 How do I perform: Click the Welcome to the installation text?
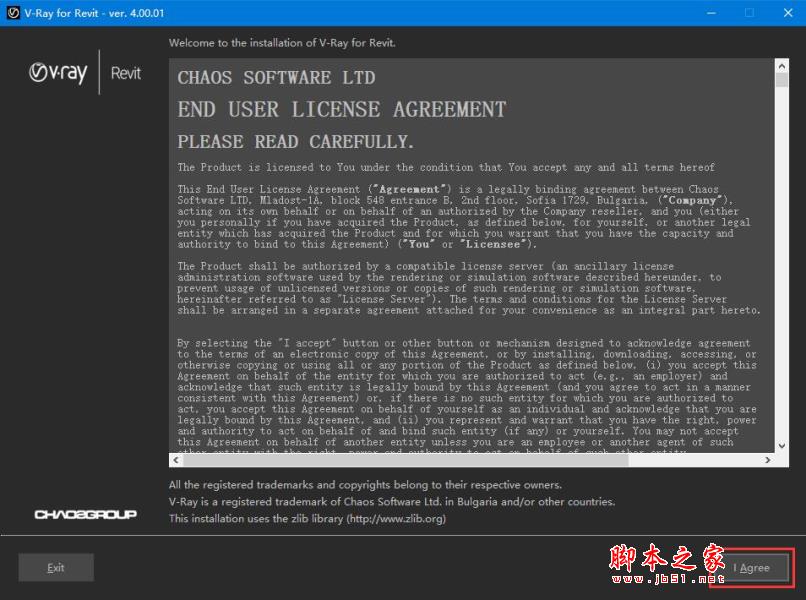click(x=282, y=43)
